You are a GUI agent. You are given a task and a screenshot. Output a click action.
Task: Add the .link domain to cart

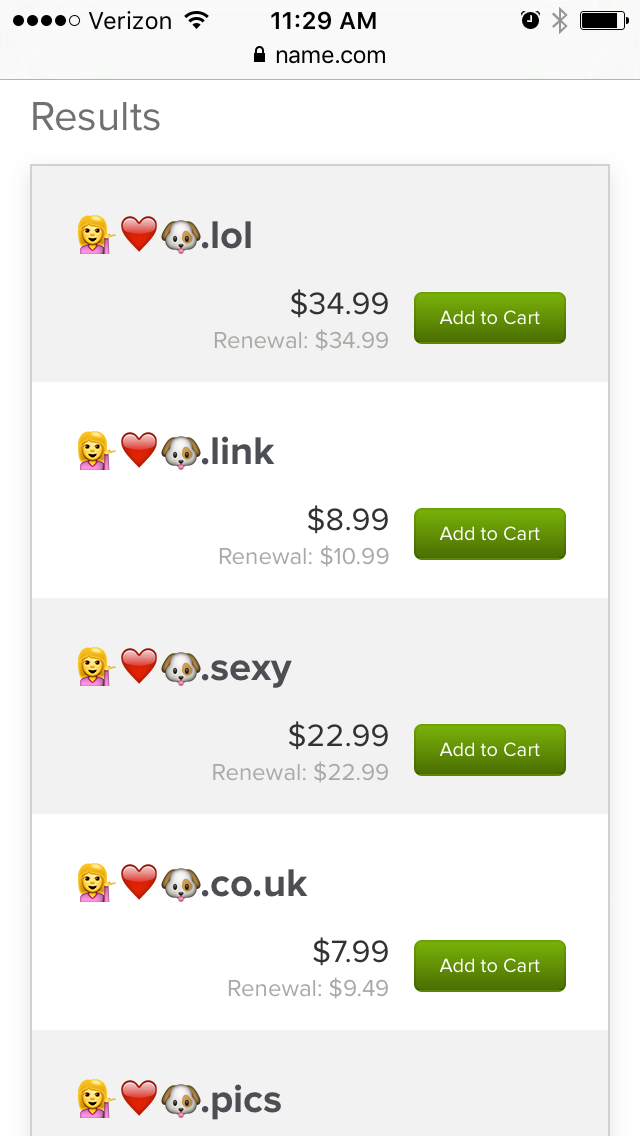[x=489, y=533]
